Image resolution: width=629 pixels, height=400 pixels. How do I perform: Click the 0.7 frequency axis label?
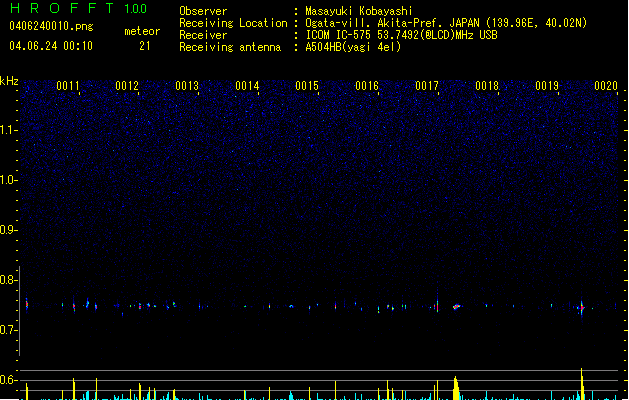[8, 330]
